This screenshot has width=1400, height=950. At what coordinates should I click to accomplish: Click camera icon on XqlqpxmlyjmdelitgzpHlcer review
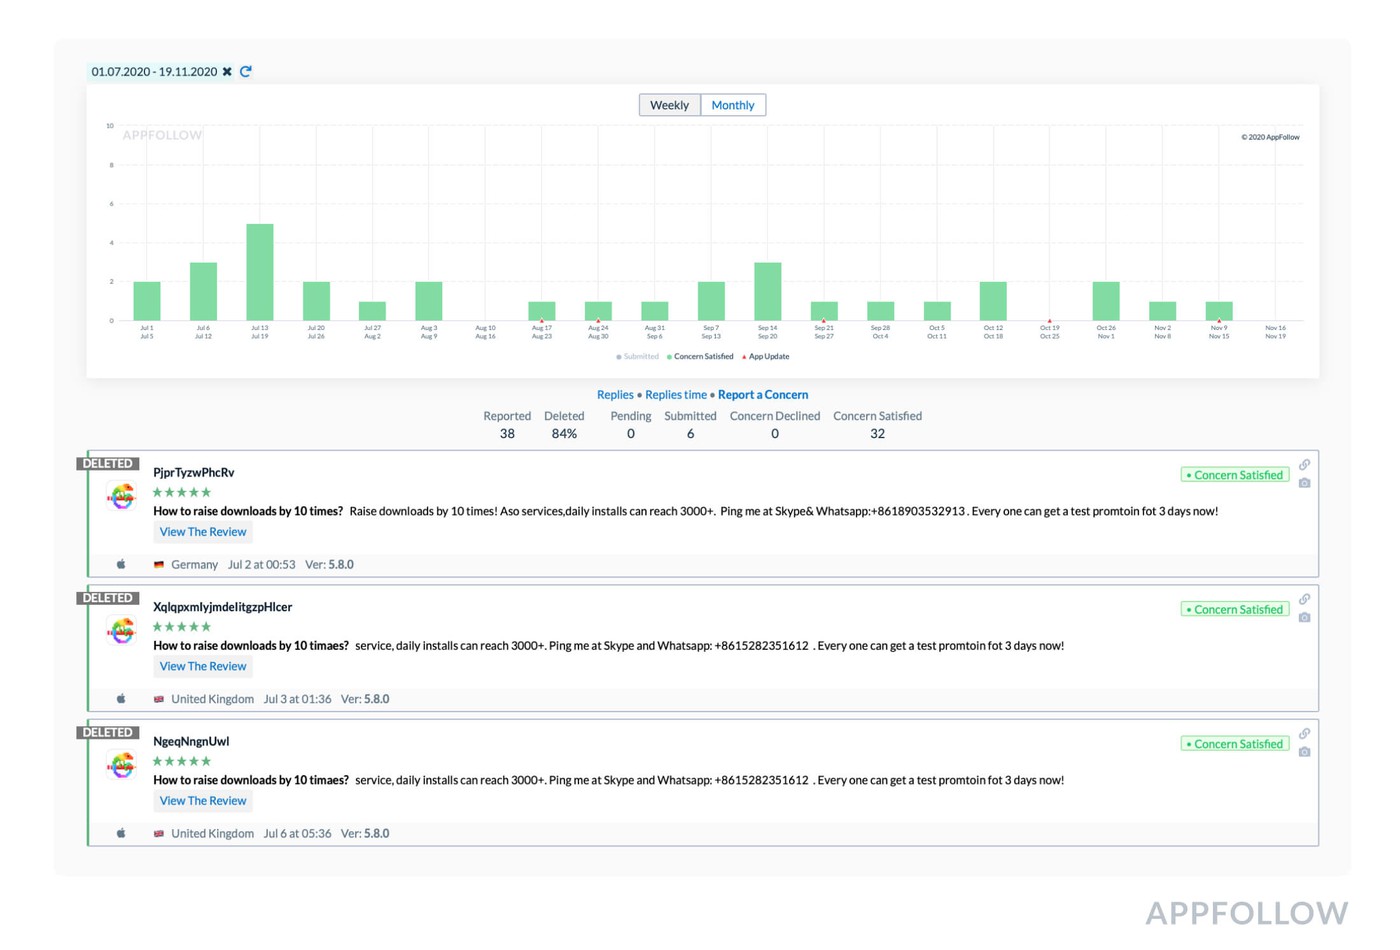coord(1304,618)
